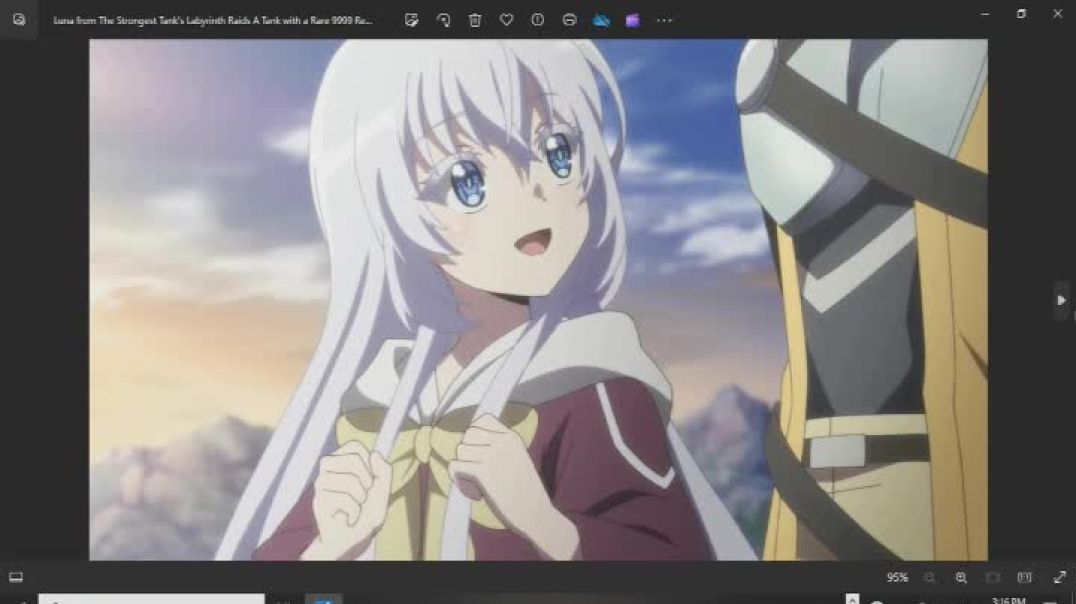The image size is (1076, 604).
Task: Click the Luna image file title text
Action: click(213, 21)
